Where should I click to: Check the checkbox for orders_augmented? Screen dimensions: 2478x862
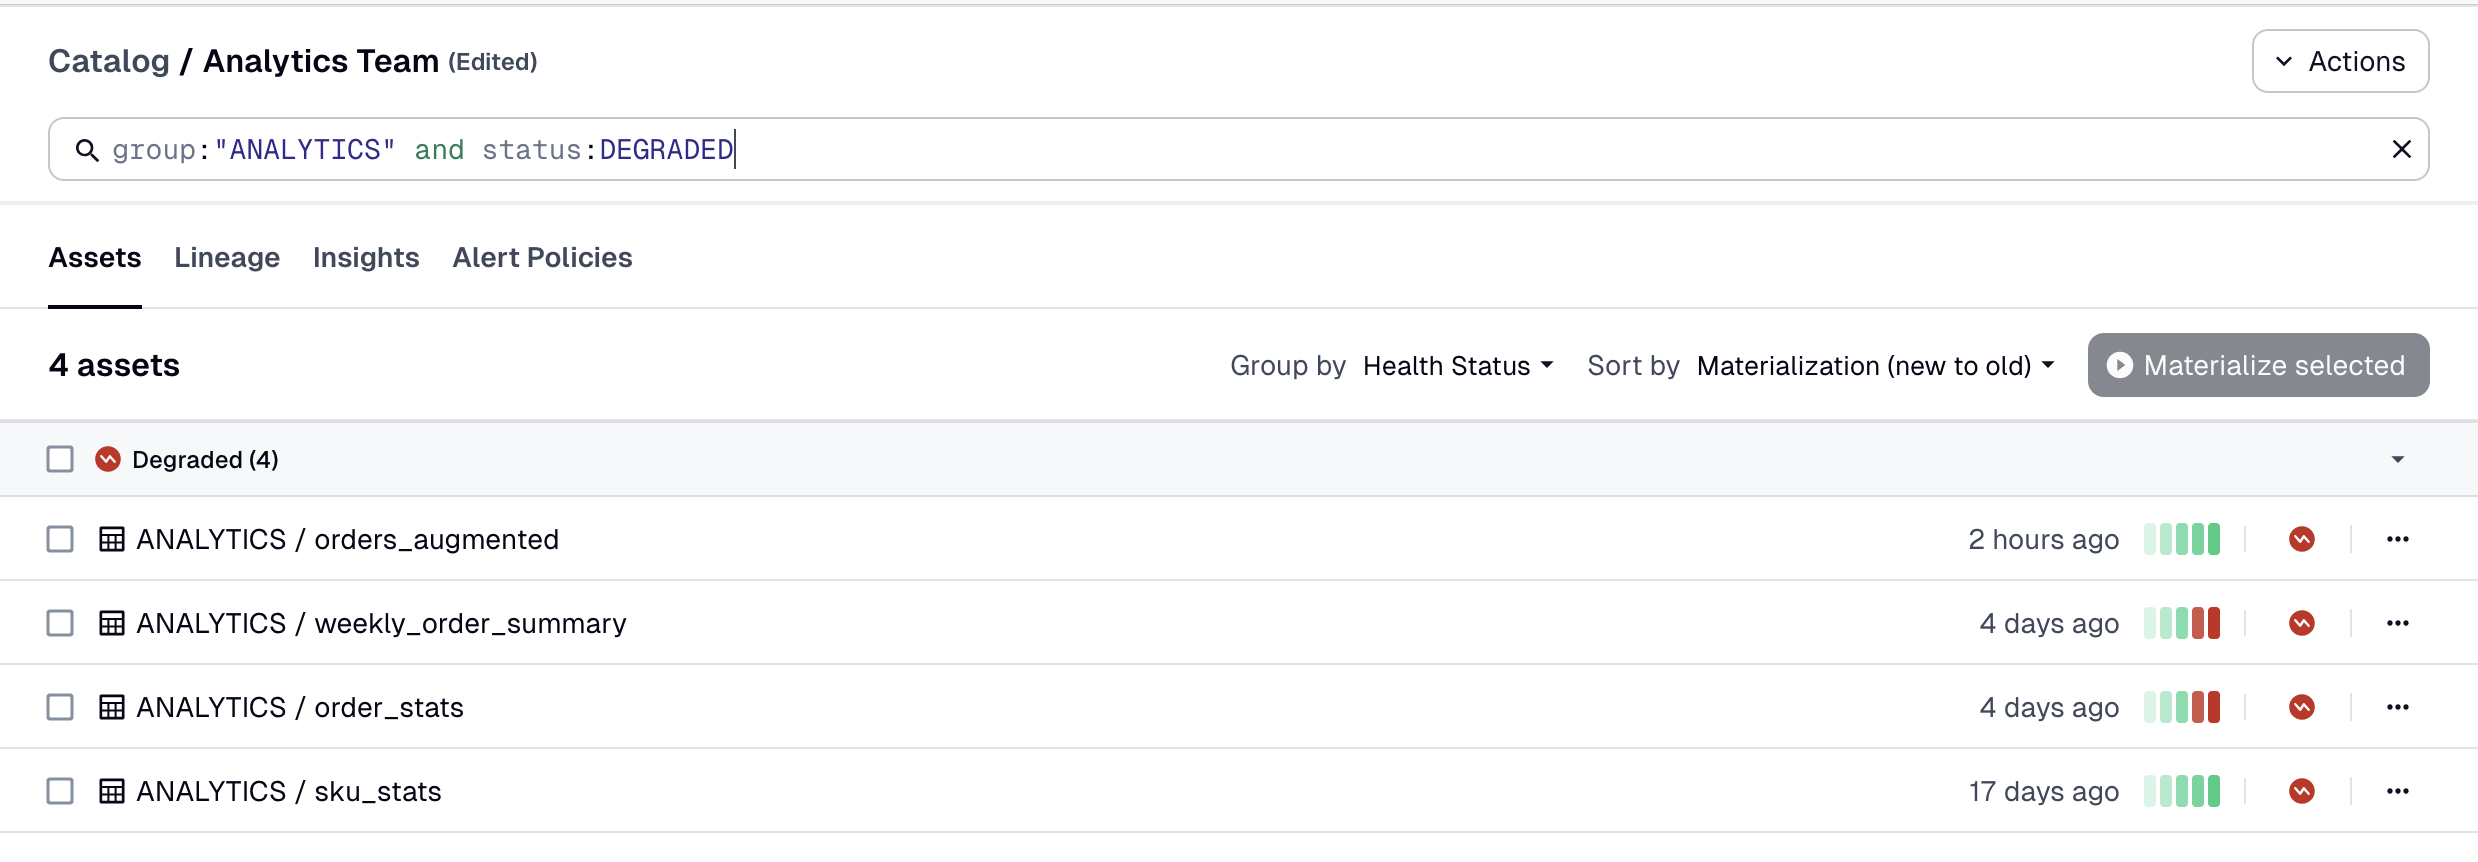coord(60,538)
